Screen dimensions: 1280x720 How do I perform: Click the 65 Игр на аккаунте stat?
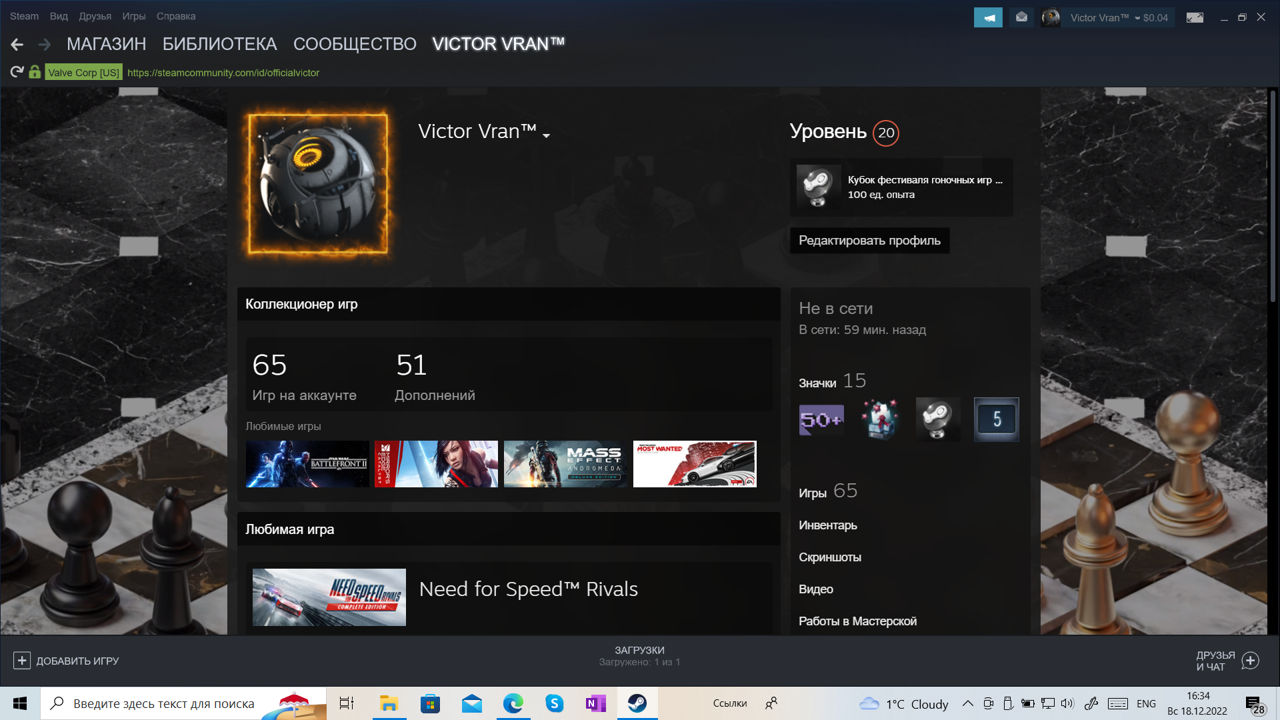304,376
